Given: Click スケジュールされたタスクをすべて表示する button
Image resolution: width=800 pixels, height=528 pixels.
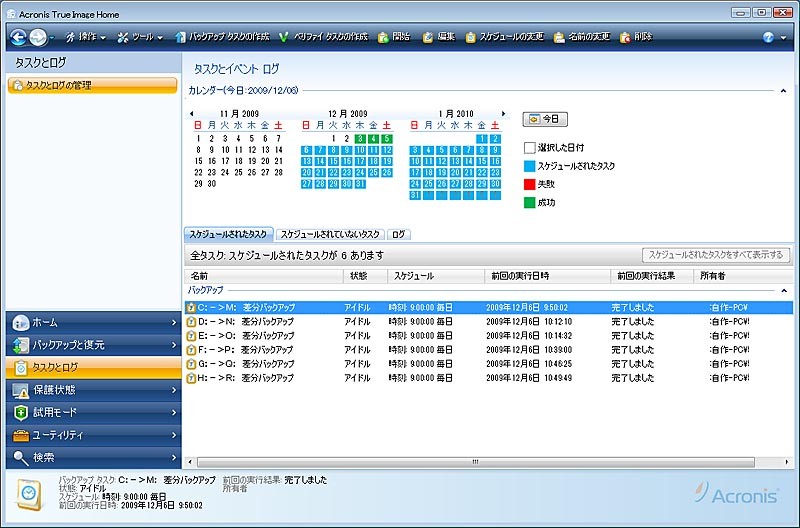Looking at the screenshot, I should [716, 255].
